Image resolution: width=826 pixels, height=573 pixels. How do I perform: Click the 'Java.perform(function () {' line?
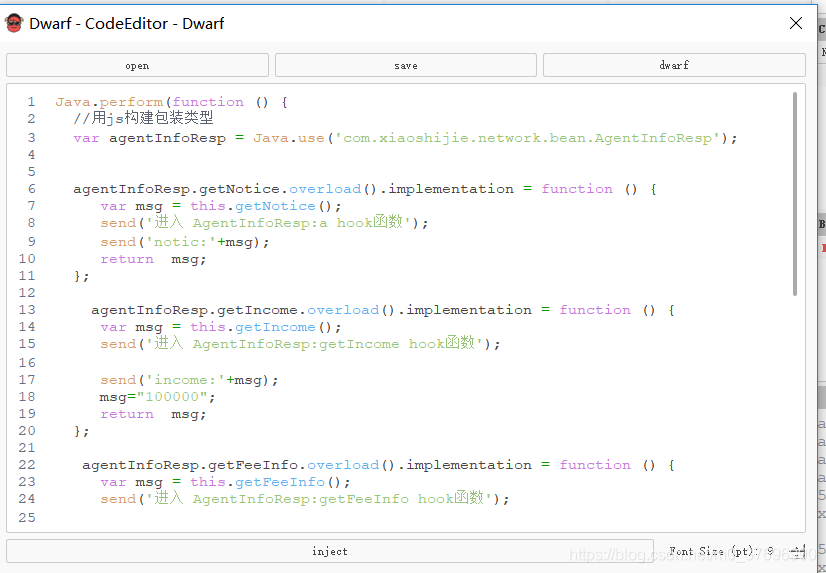[171, 102]
